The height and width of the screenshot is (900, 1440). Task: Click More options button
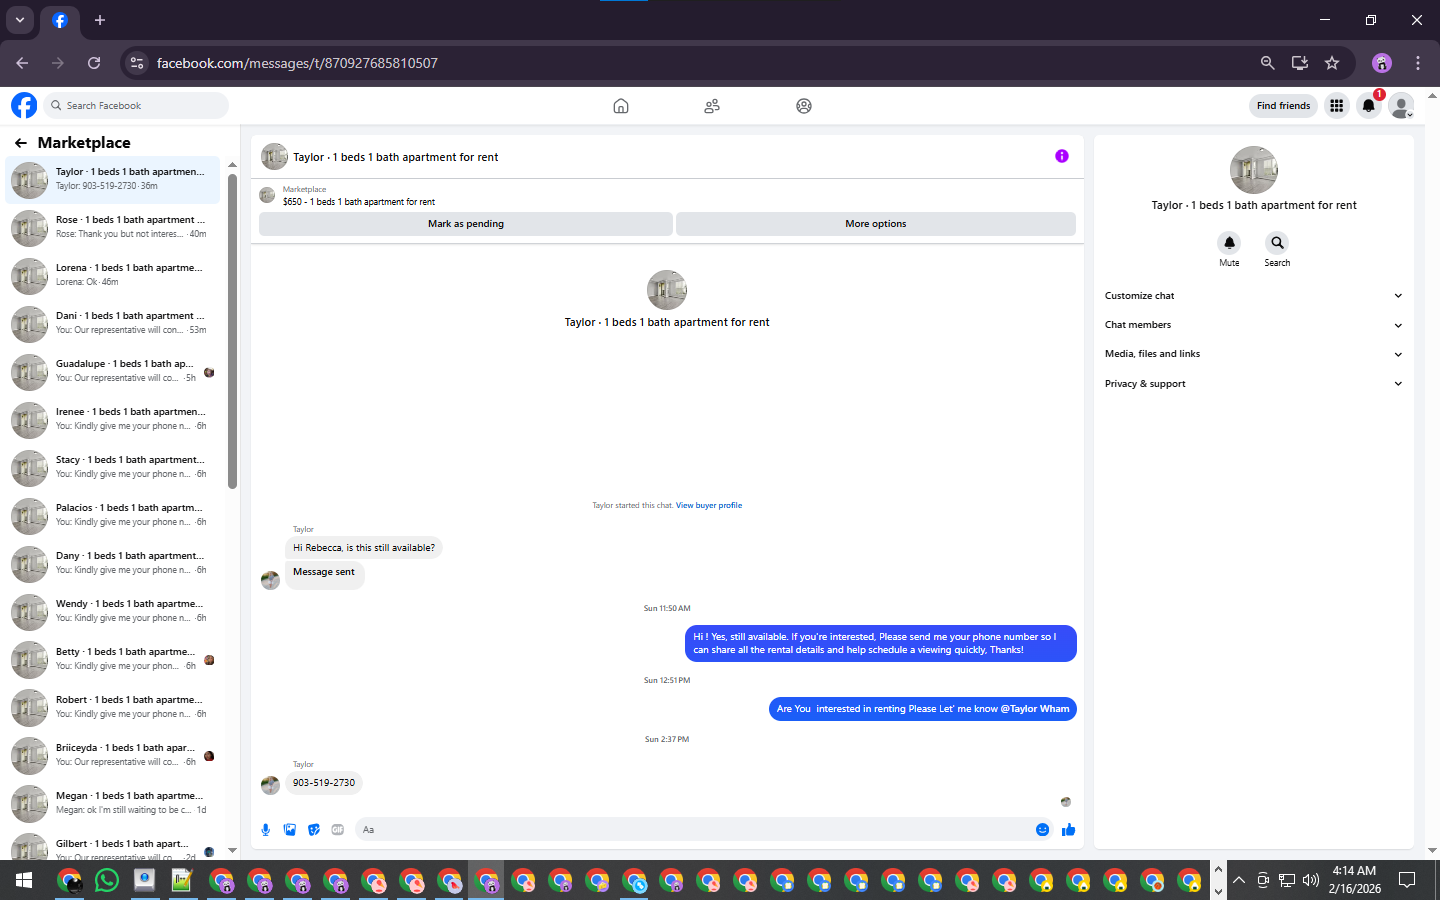tap(876, 224)
